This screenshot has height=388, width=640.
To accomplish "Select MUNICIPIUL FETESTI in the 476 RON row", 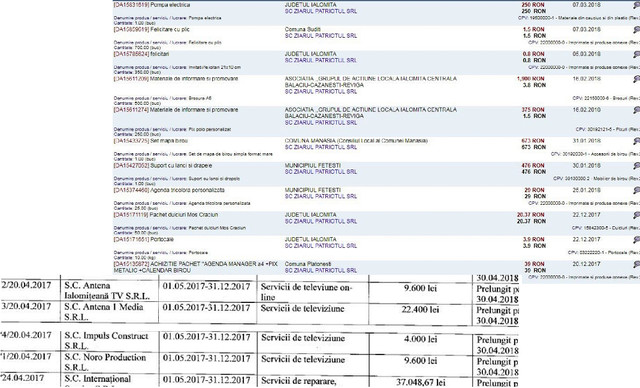I will tap(313, 165).
